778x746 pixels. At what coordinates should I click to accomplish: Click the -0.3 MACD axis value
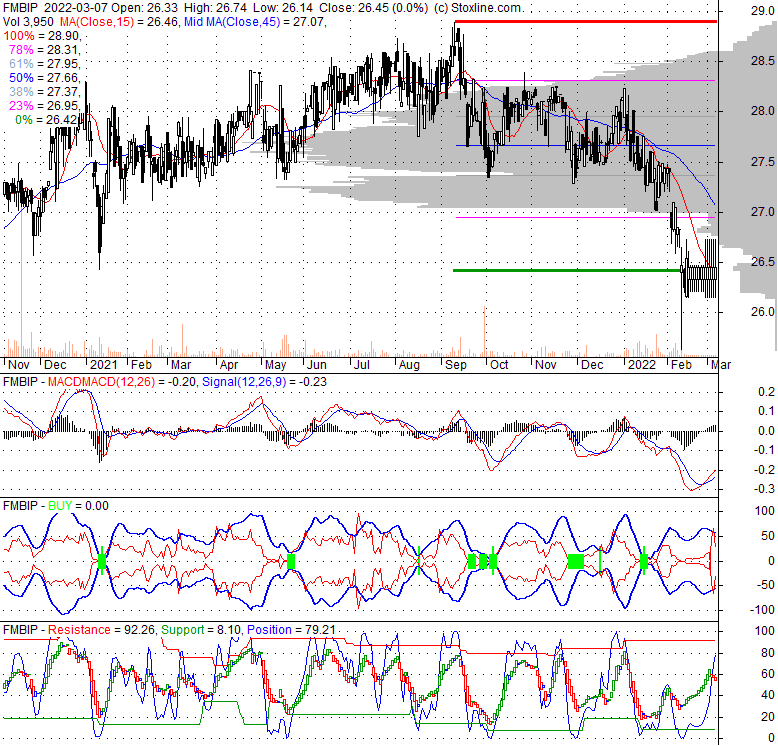click(x=766, y=489)
